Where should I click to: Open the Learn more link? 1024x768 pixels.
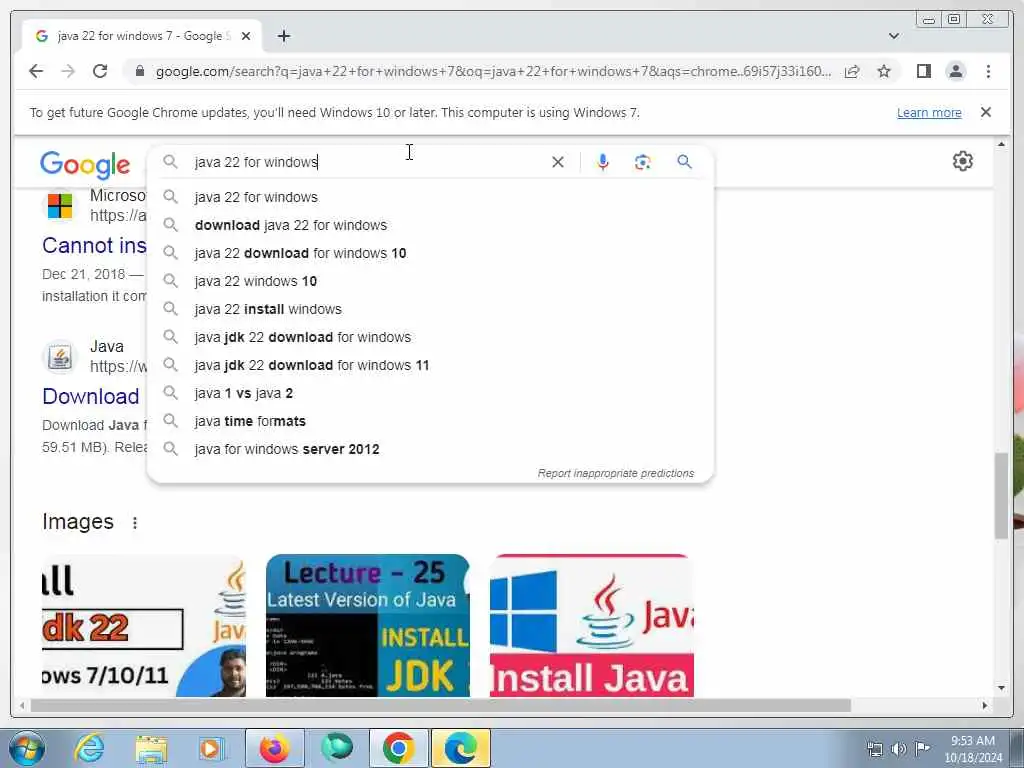click(x=929, y=113)
